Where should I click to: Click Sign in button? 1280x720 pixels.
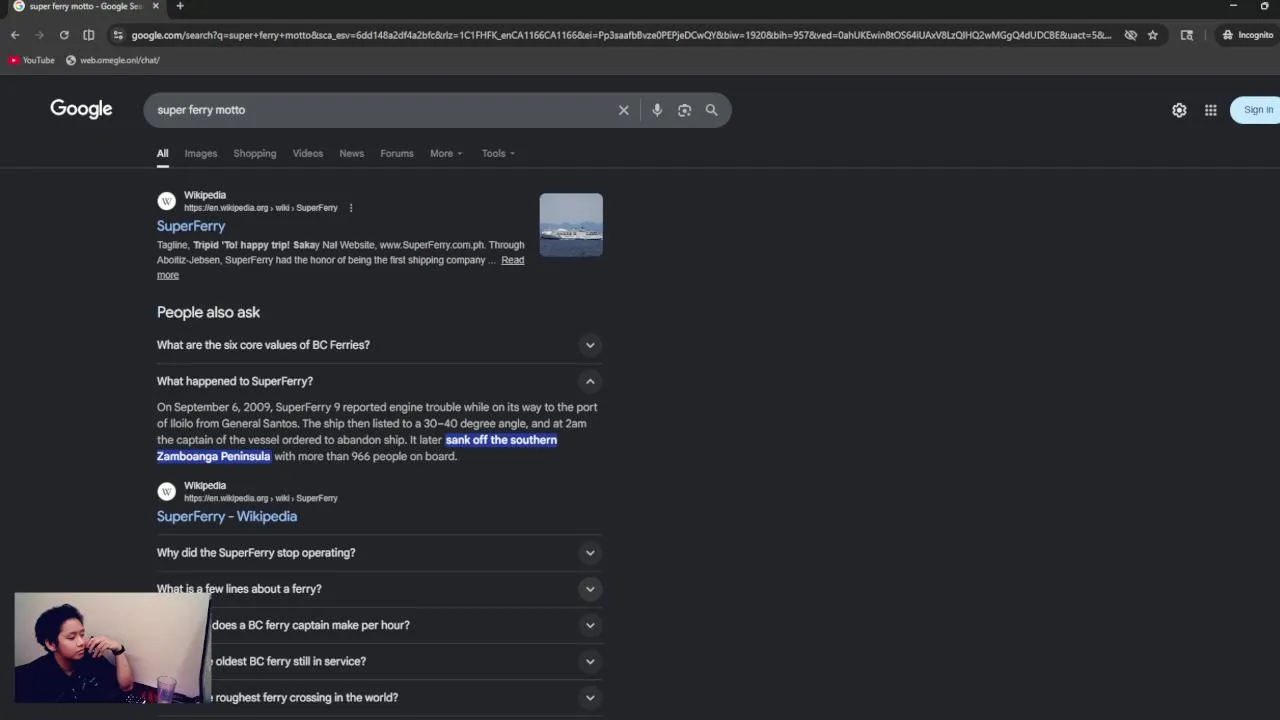pyautogui.click(x=1257, y=110)
